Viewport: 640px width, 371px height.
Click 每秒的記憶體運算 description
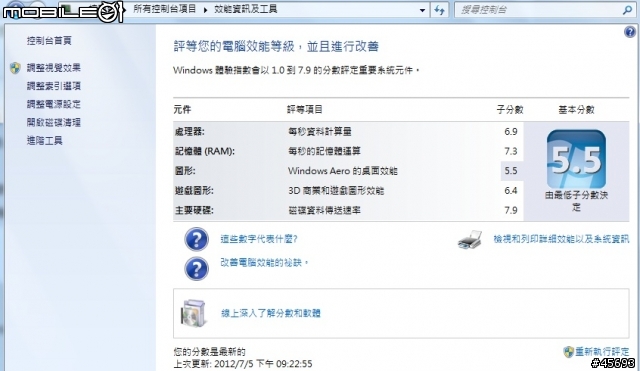point(324,151)
